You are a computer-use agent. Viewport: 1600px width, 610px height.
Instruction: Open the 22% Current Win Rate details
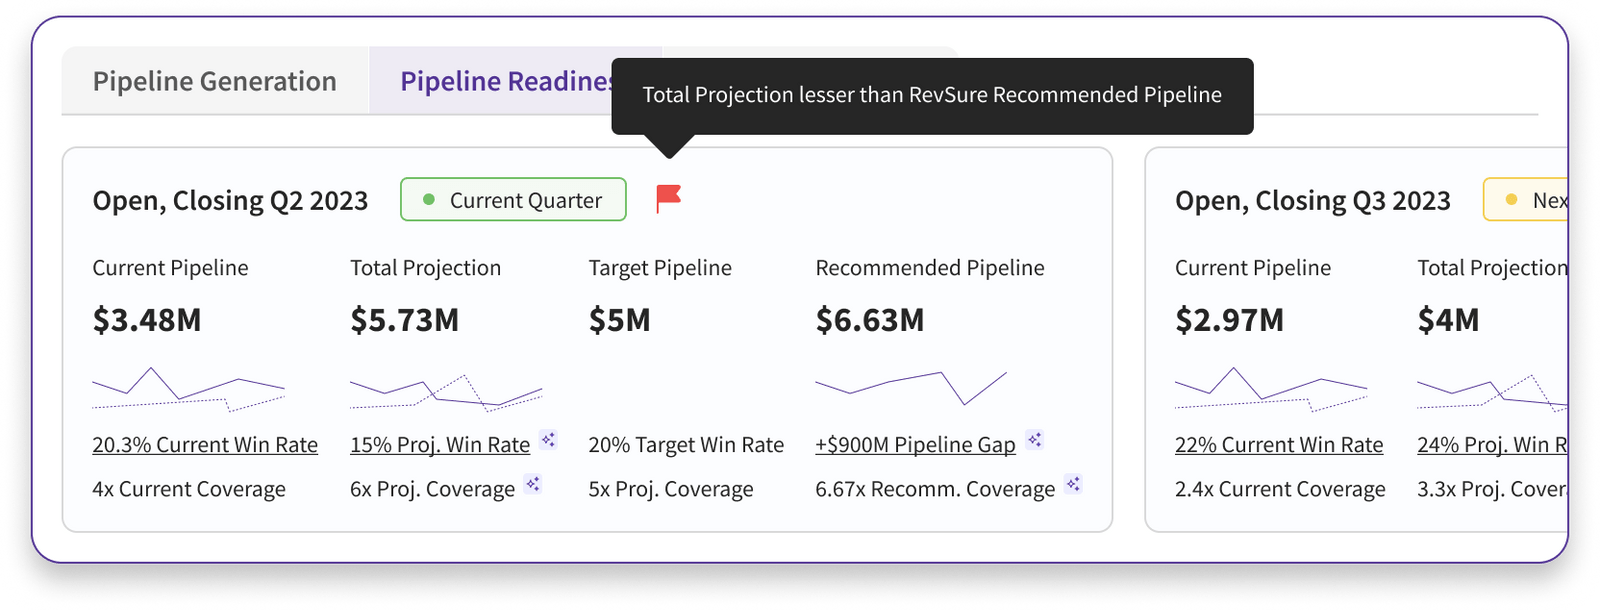tap(1278, 443)
